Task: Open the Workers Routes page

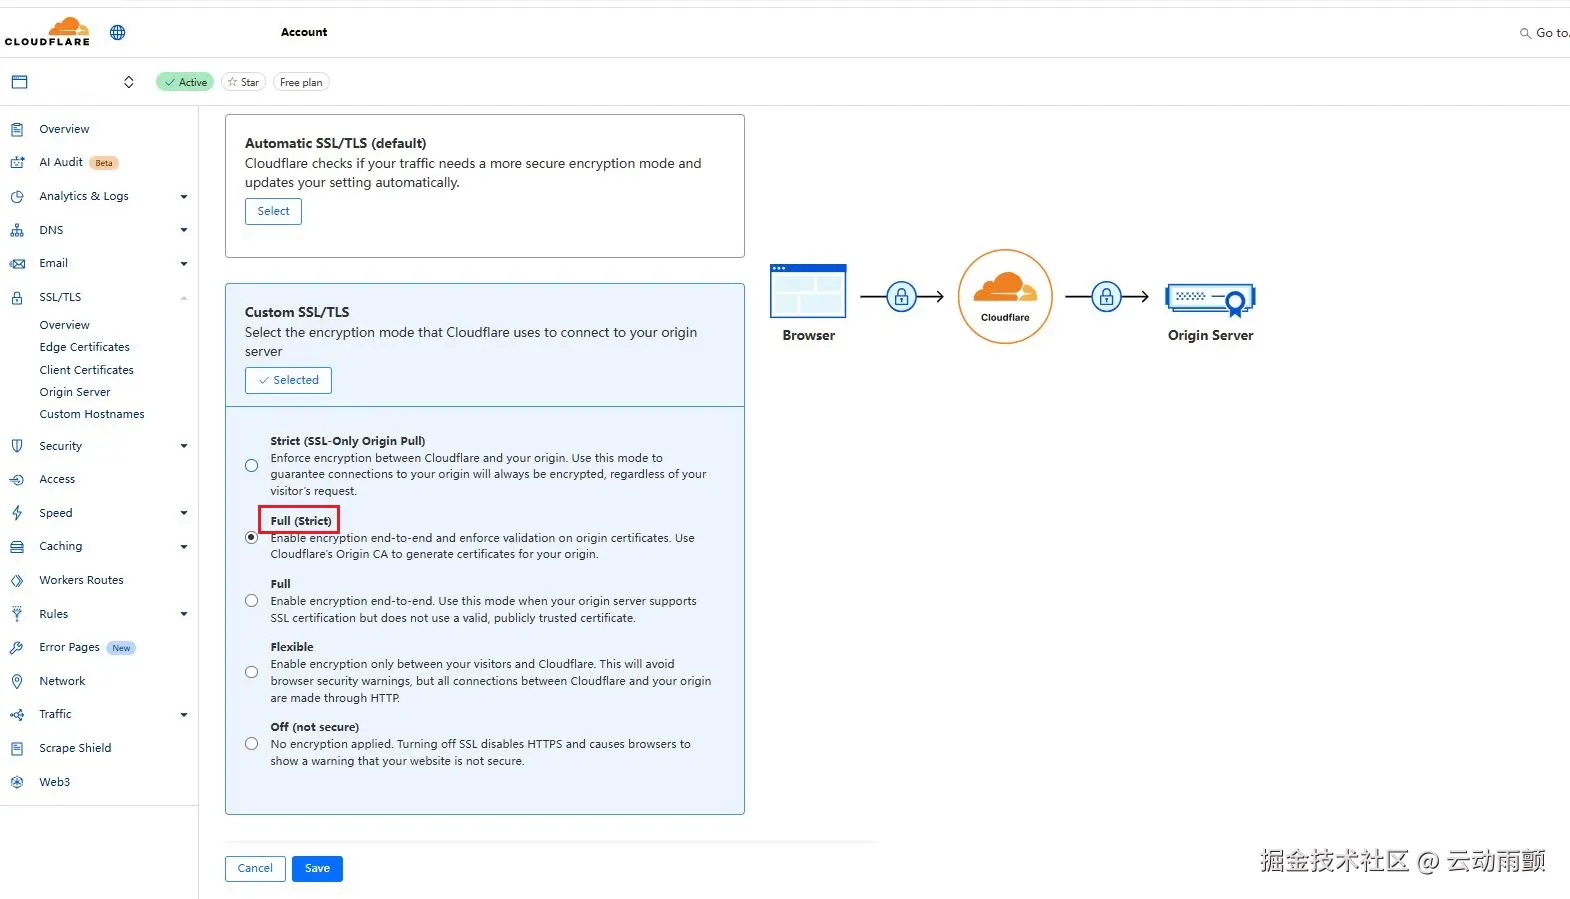Action: [81, 580]
